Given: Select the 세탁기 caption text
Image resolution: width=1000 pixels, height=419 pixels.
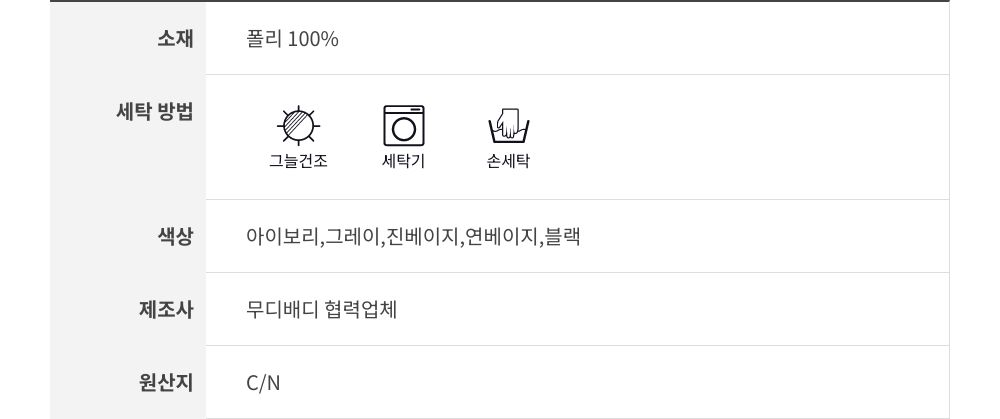Looking at the screenshot, I should click(404, 161).
